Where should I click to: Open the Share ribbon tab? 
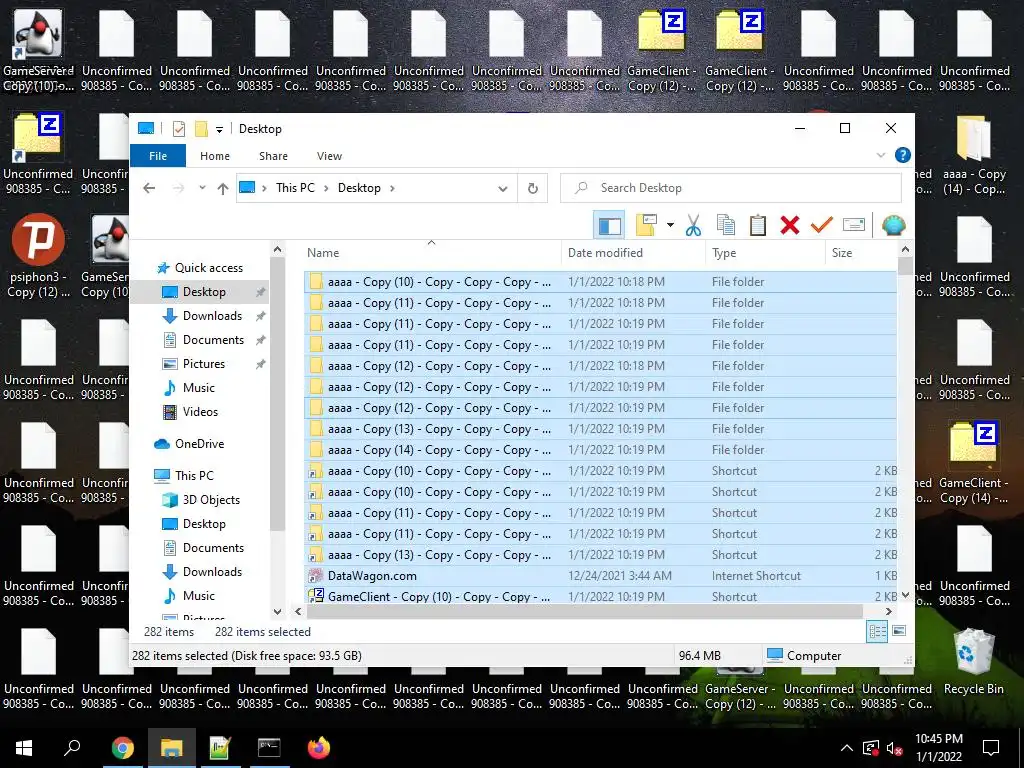coord(273,155)
